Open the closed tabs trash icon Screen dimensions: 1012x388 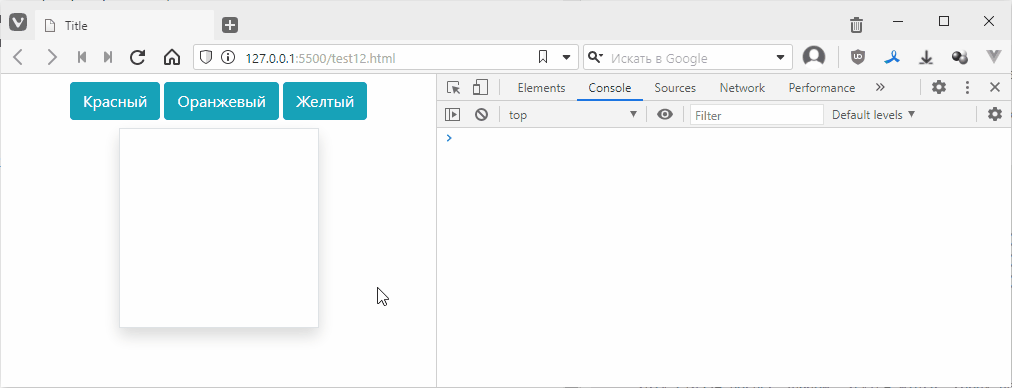point(856,25)
